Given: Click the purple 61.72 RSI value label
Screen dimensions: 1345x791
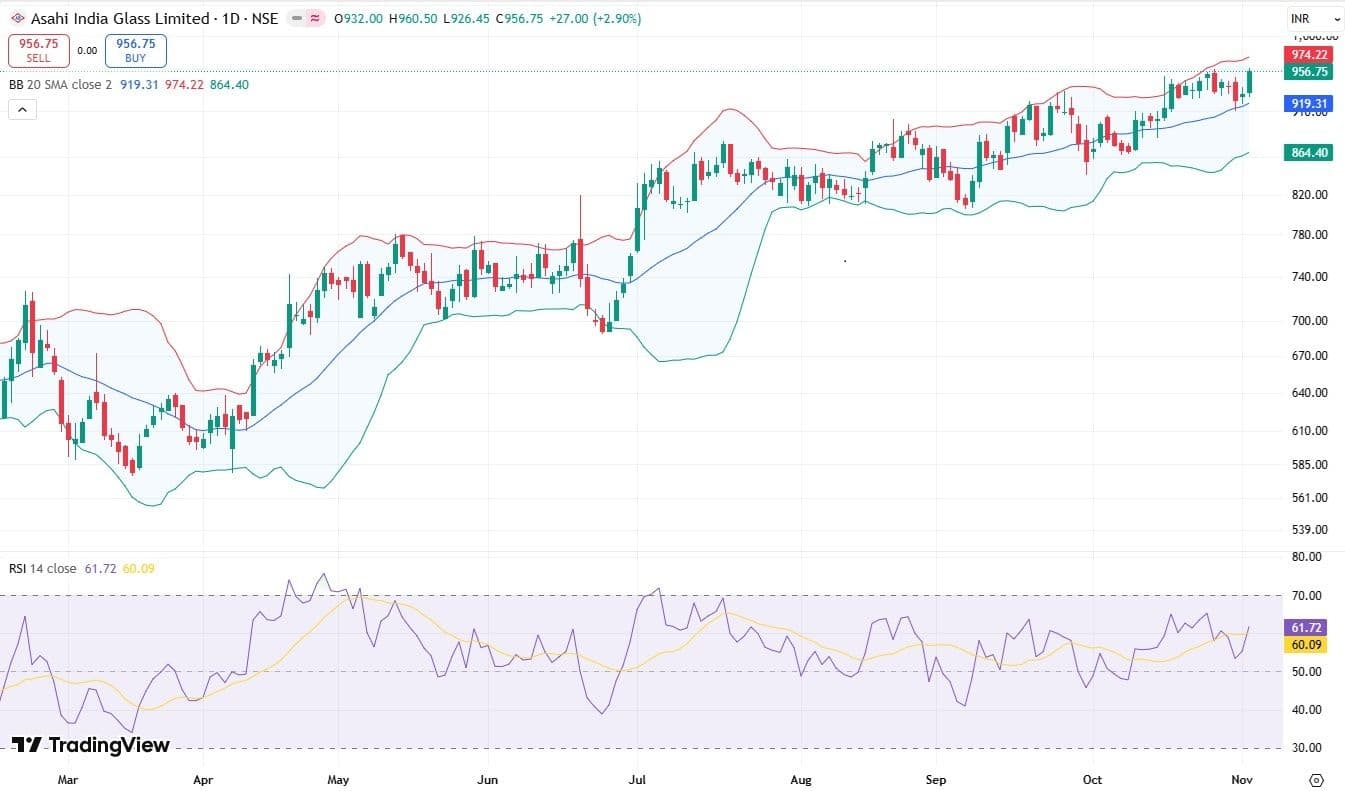Looking at the screenshot, I should point(1309,628).
